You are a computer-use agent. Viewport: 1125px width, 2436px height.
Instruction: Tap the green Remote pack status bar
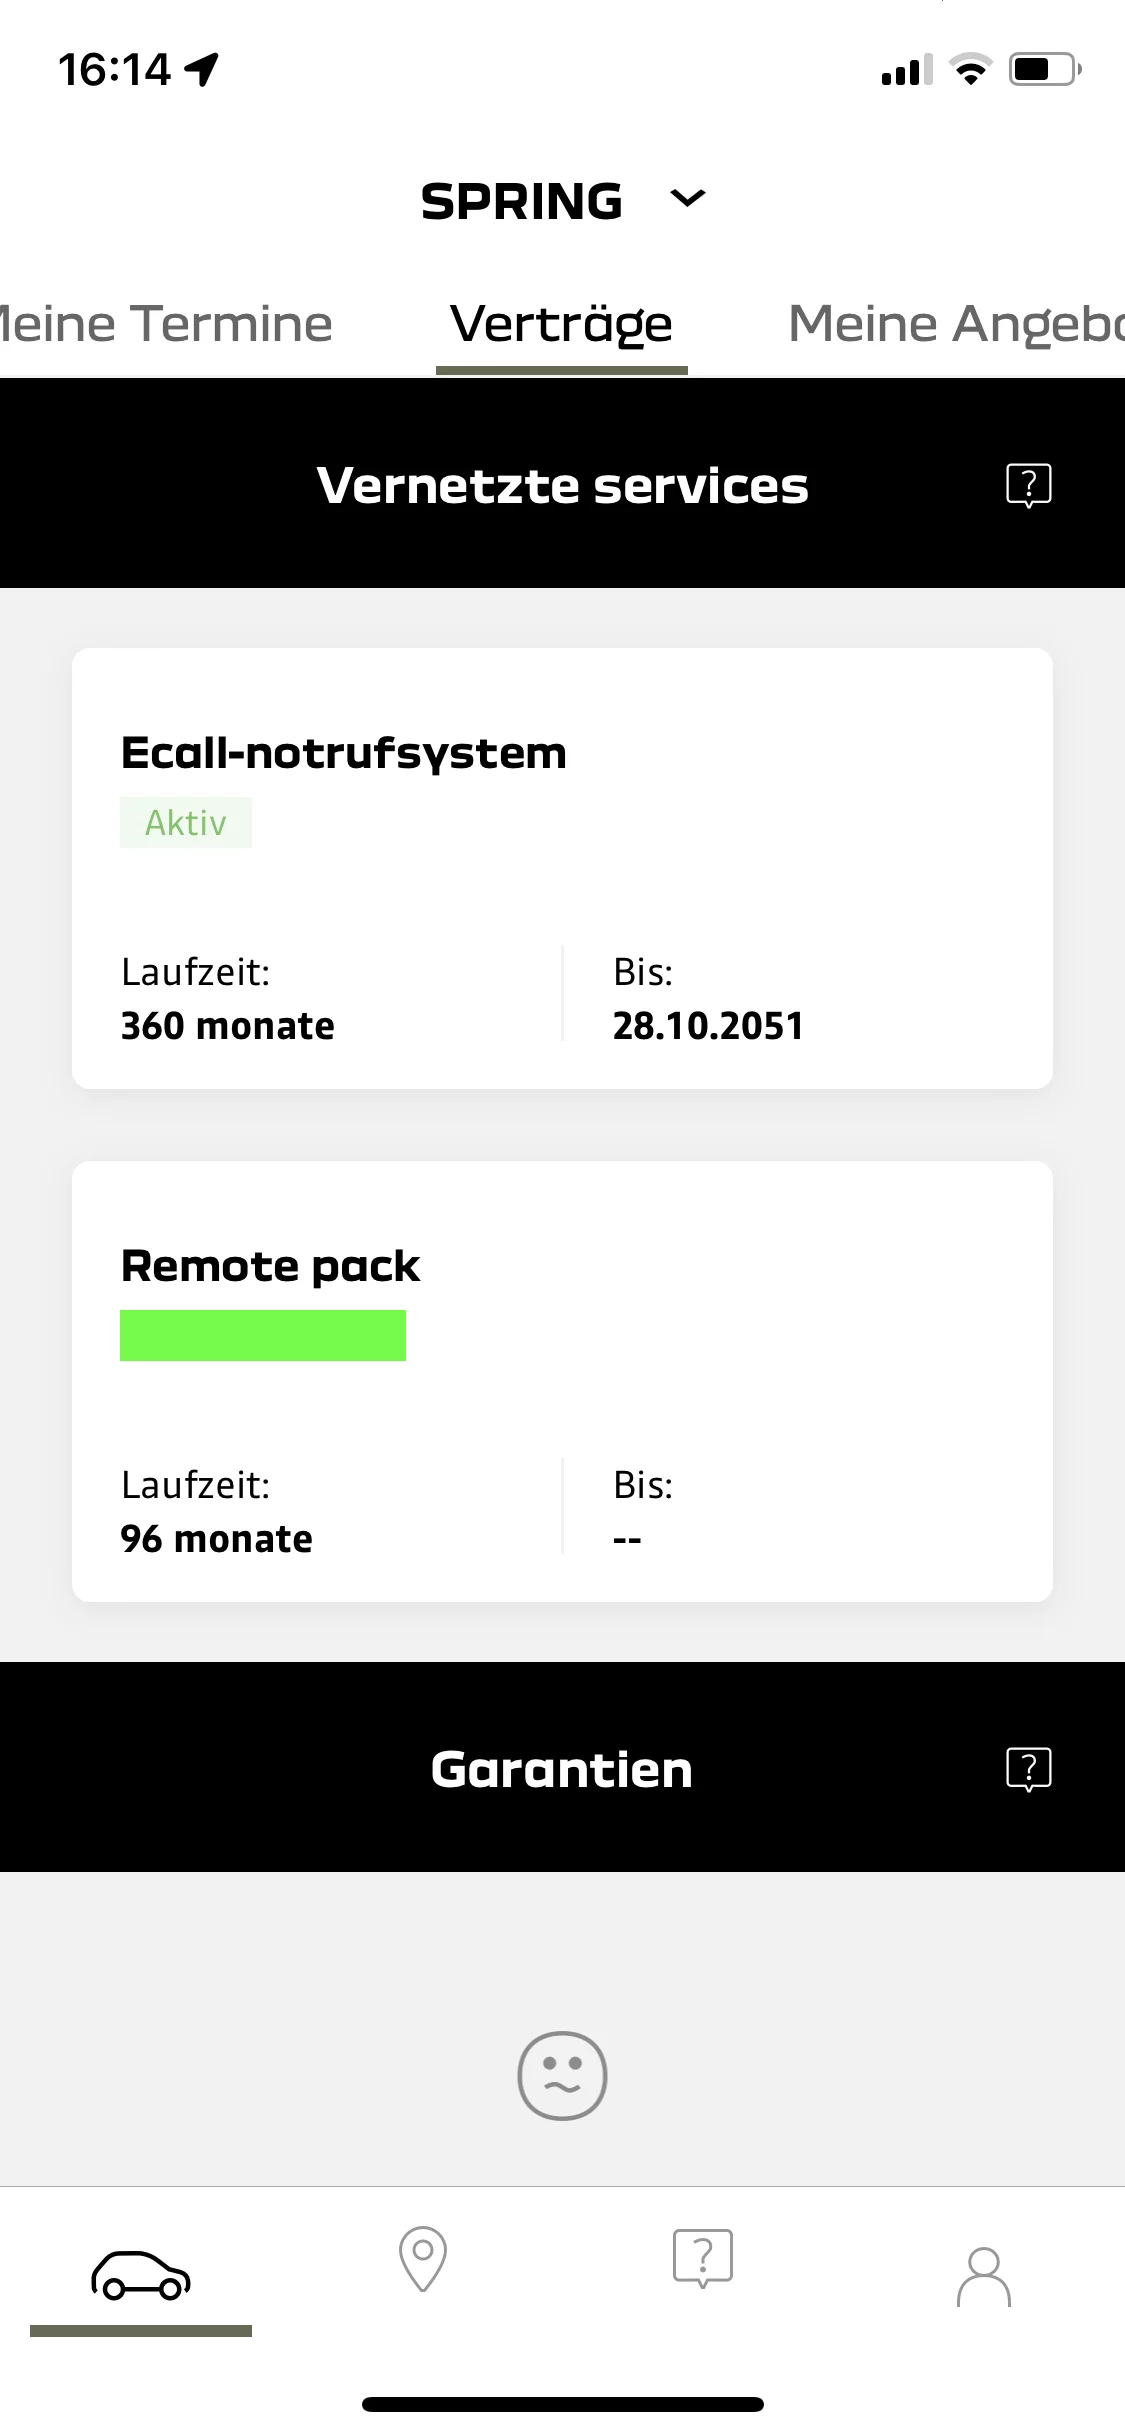pos(263,1335)
